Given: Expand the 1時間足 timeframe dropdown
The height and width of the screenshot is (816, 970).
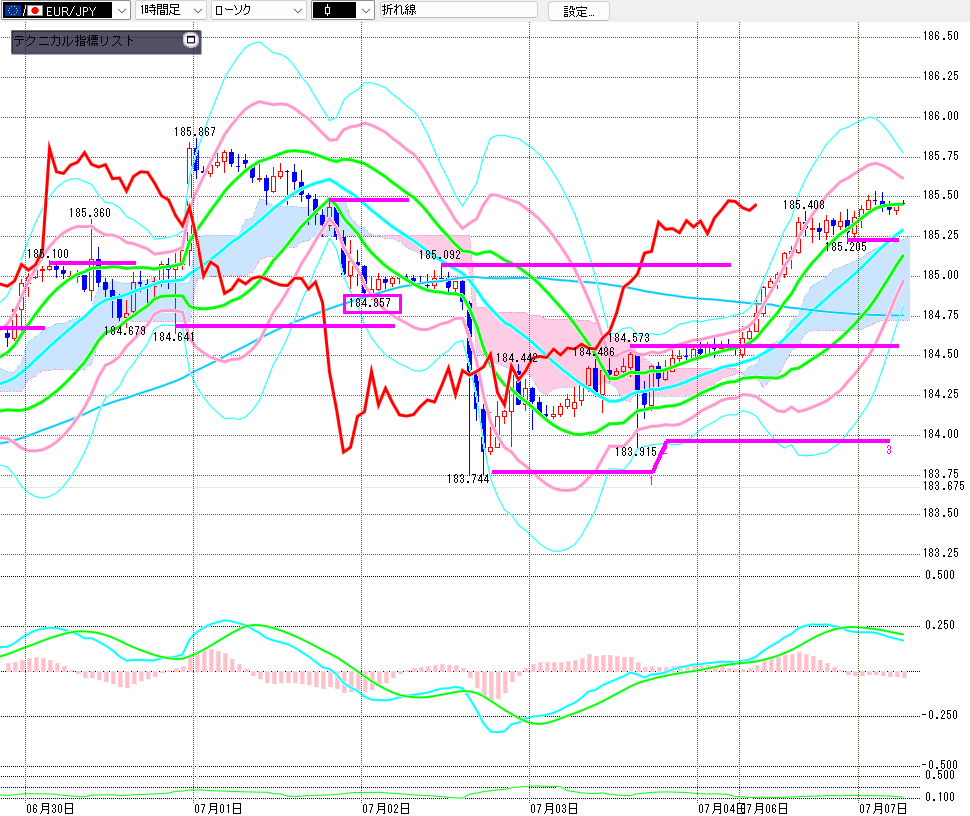Looking at the screenshot, I should (x=171, y=11).
